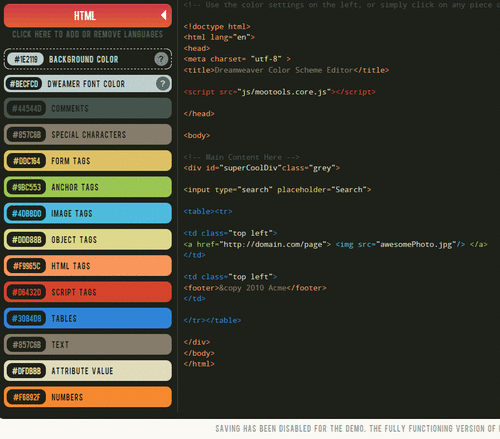Edit the #3084D8 tables hex code
The height and width of the screenshot is (439, 500).
click(26, 318)
